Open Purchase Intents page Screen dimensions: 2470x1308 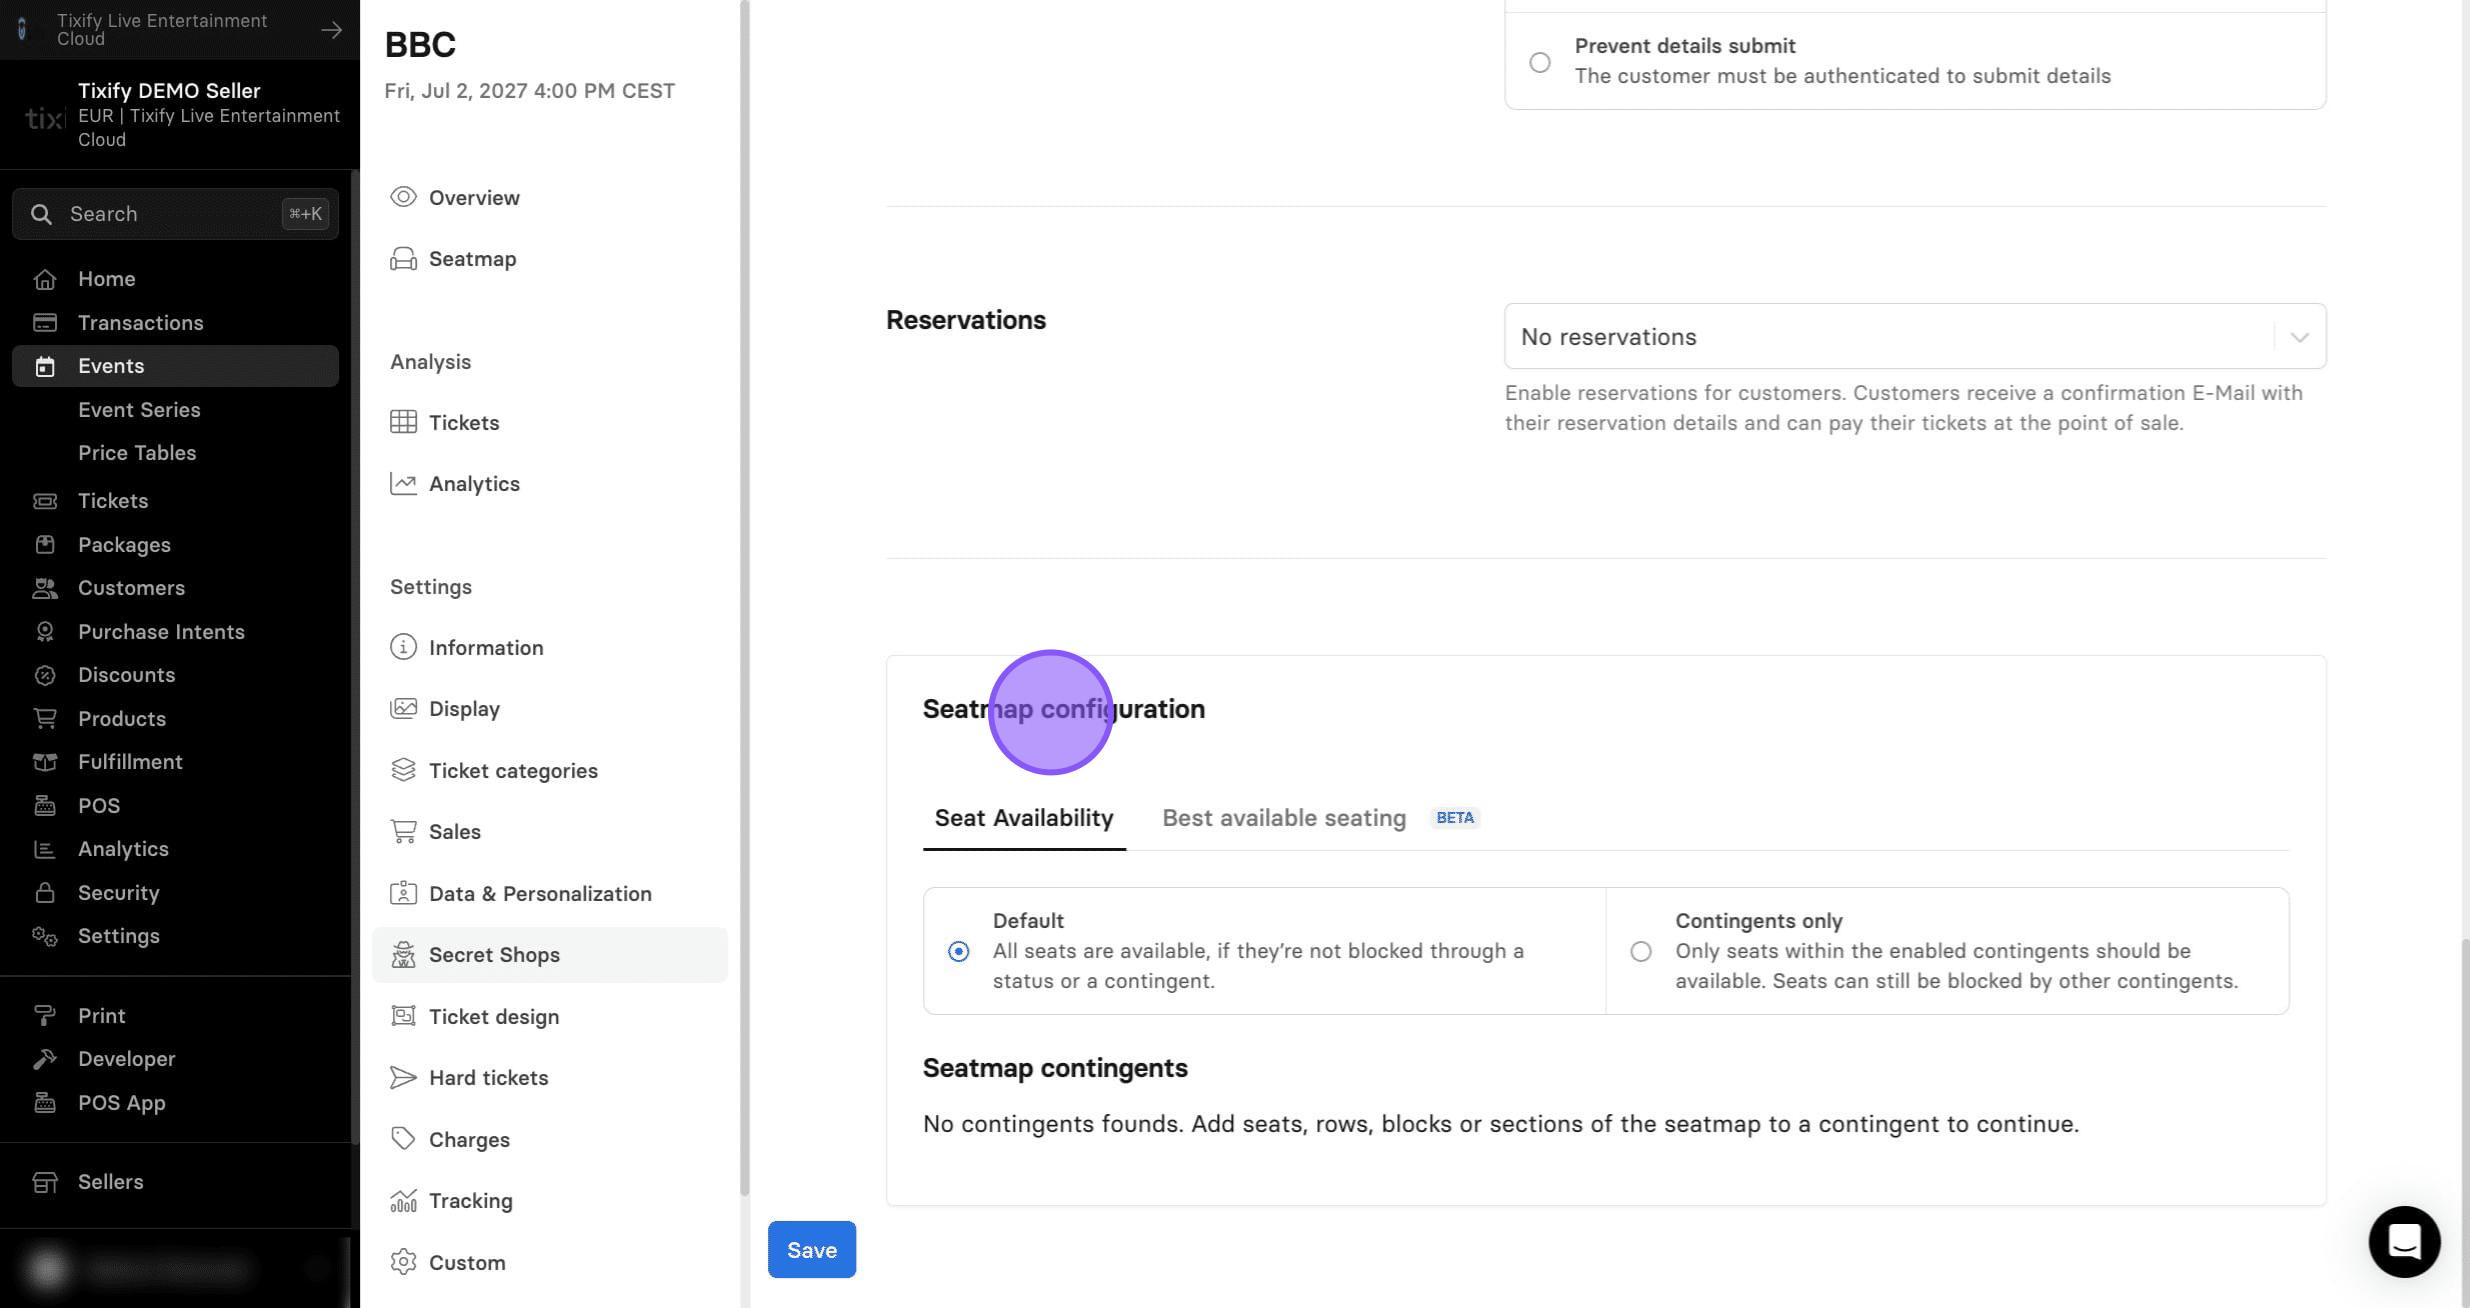(x=161, y=632)
